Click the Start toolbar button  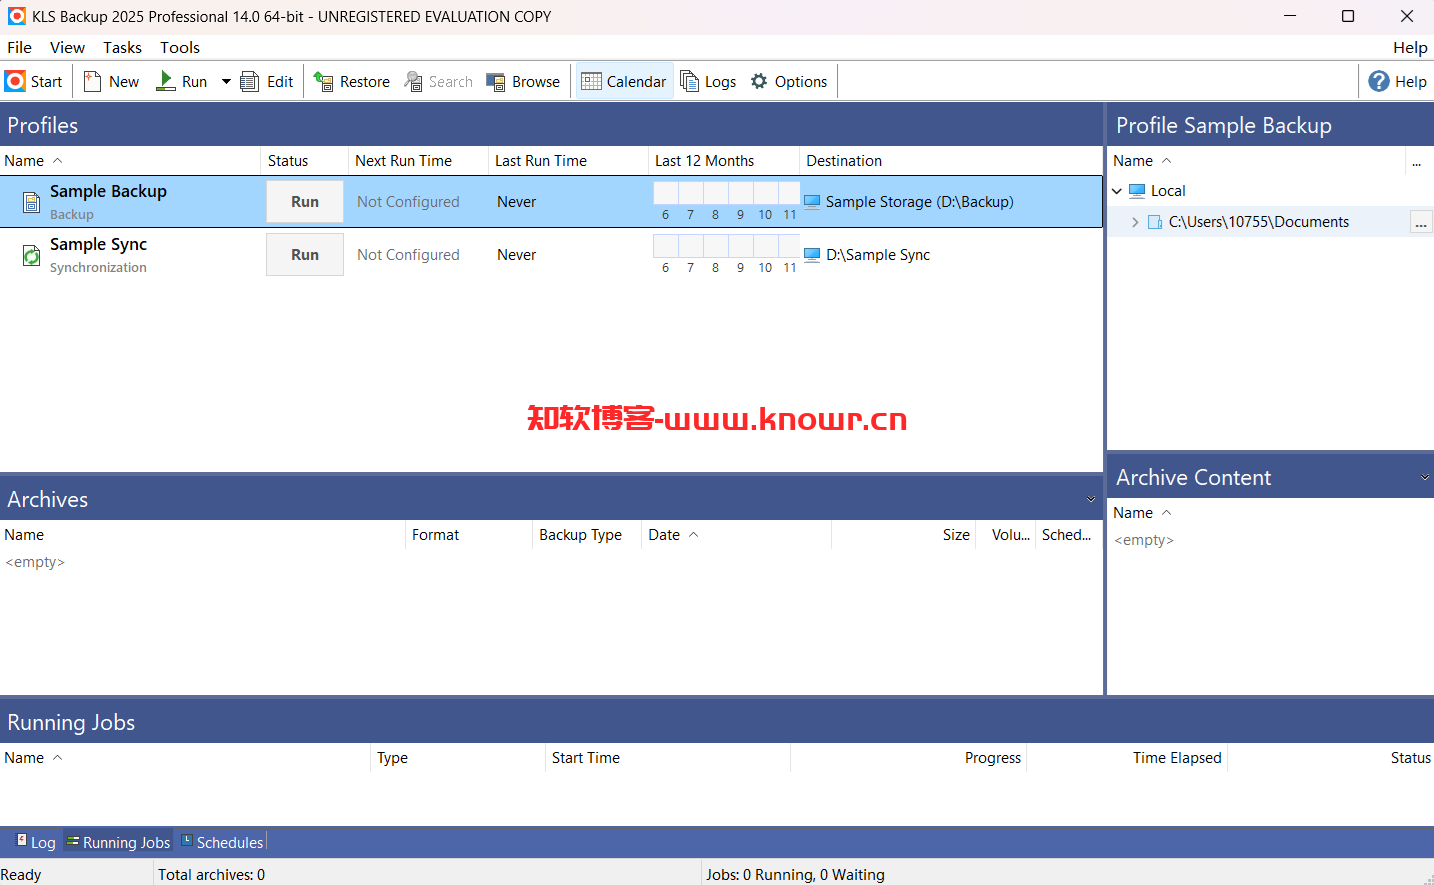click(34, 82)
